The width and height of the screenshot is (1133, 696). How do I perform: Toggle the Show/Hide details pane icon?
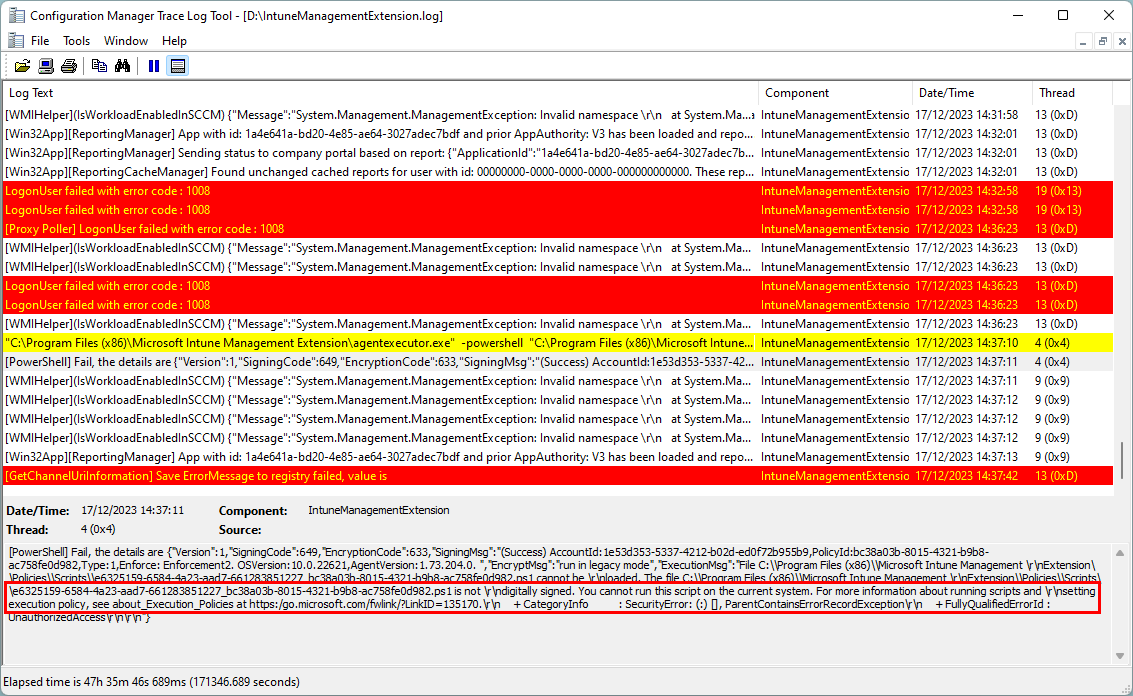177,66
